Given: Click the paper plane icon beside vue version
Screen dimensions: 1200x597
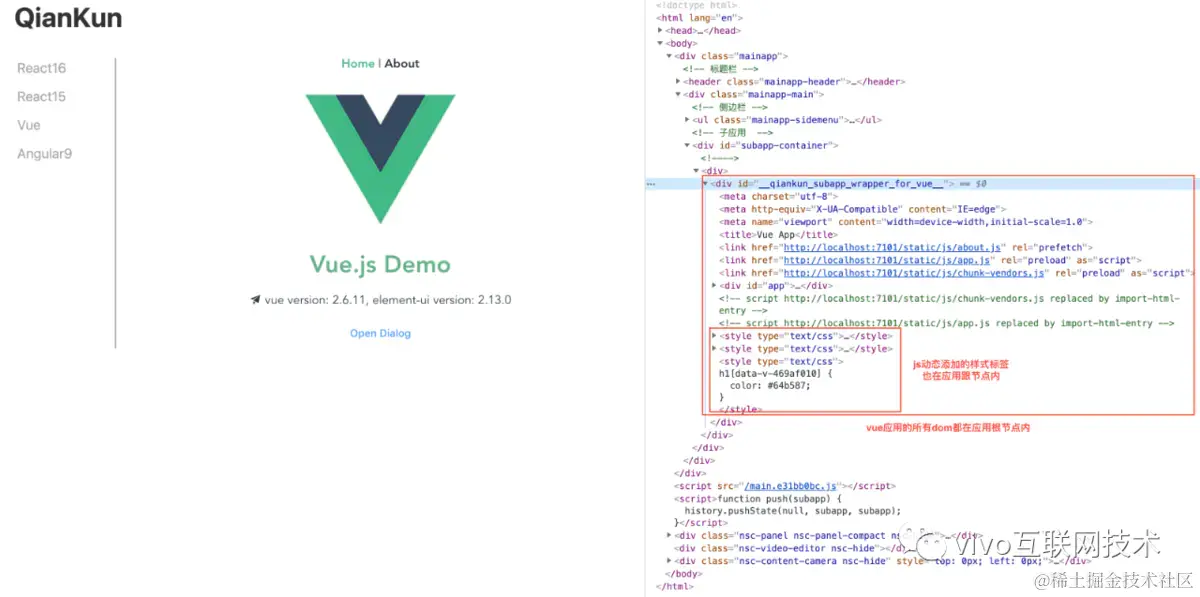Looking at the screenshot, I should click(x=255, y=299).
